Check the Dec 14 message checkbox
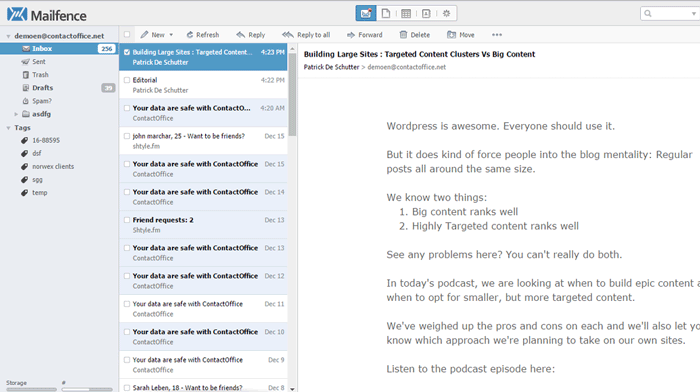The image size is (700, 392). pyautogui.click(x=127, y=192)
